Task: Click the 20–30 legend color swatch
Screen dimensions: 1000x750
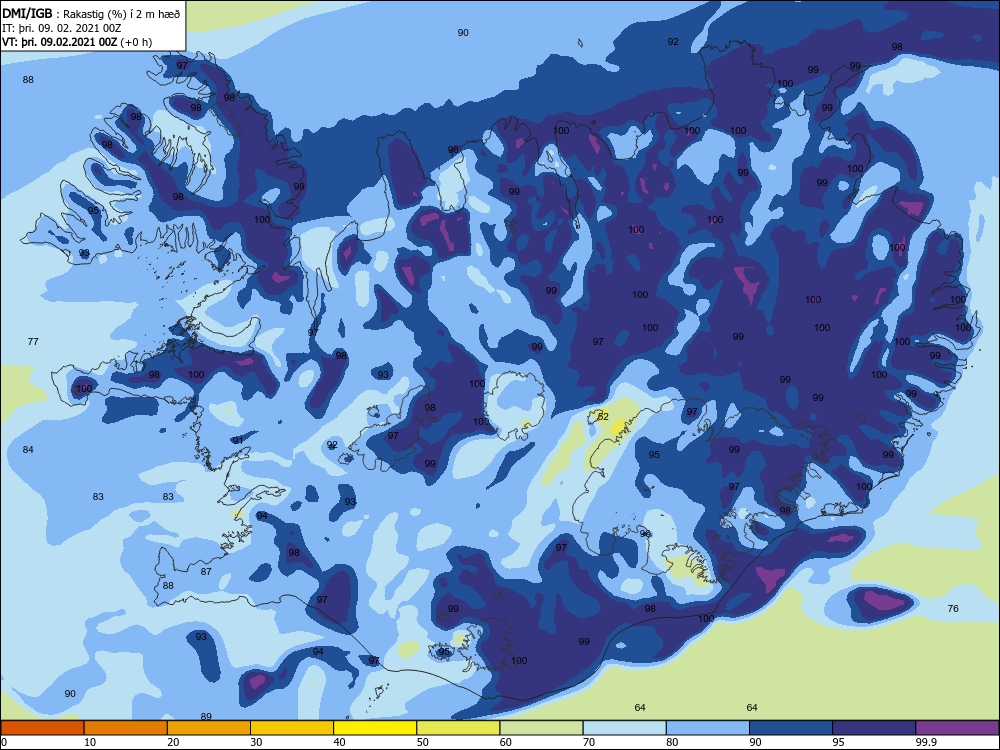Action: (209, 728)
